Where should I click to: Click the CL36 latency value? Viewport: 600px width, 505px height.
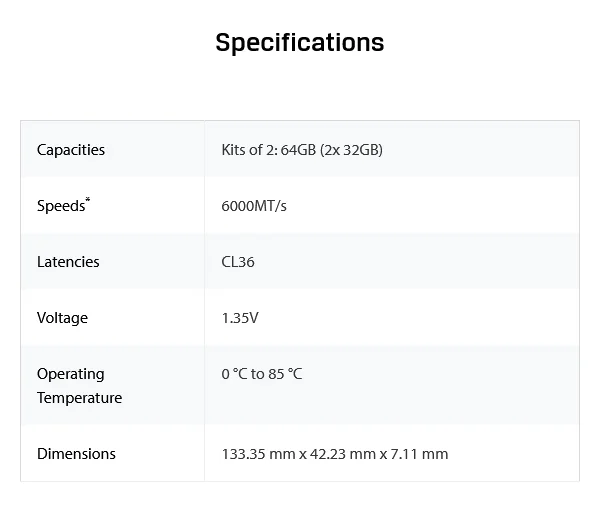click(x=238, y=262)
